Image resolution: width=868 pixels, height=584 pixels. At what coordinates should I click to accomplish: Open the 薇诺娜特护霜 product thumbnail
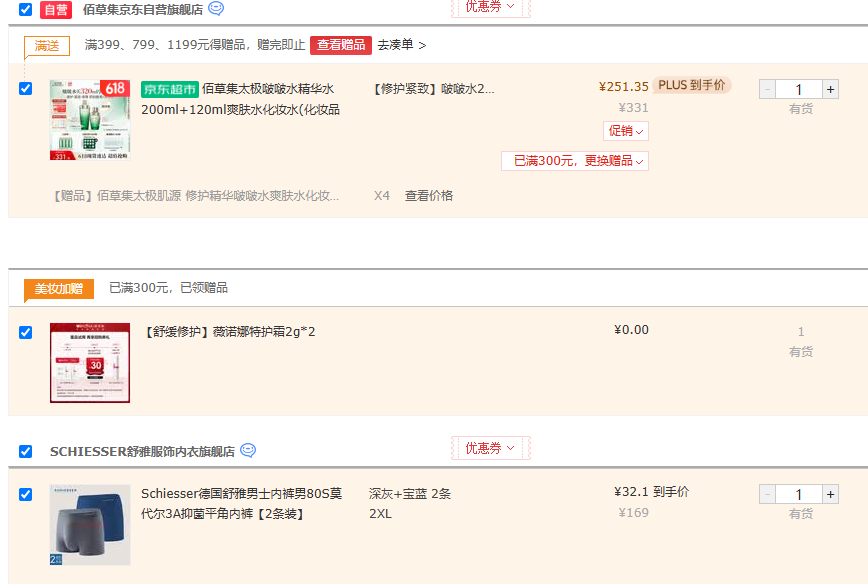coord(90,363)
